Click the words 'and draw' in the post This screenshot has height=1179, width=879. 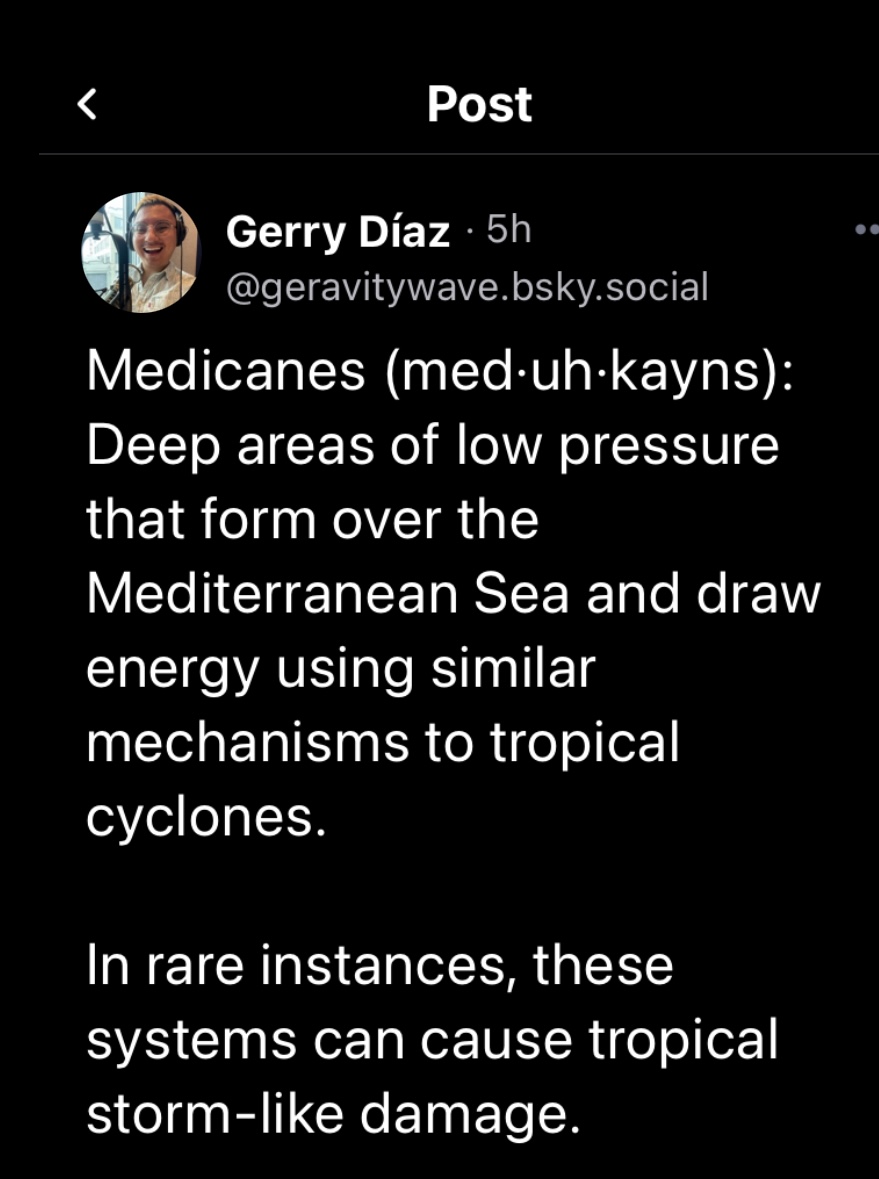coord(703,594)
